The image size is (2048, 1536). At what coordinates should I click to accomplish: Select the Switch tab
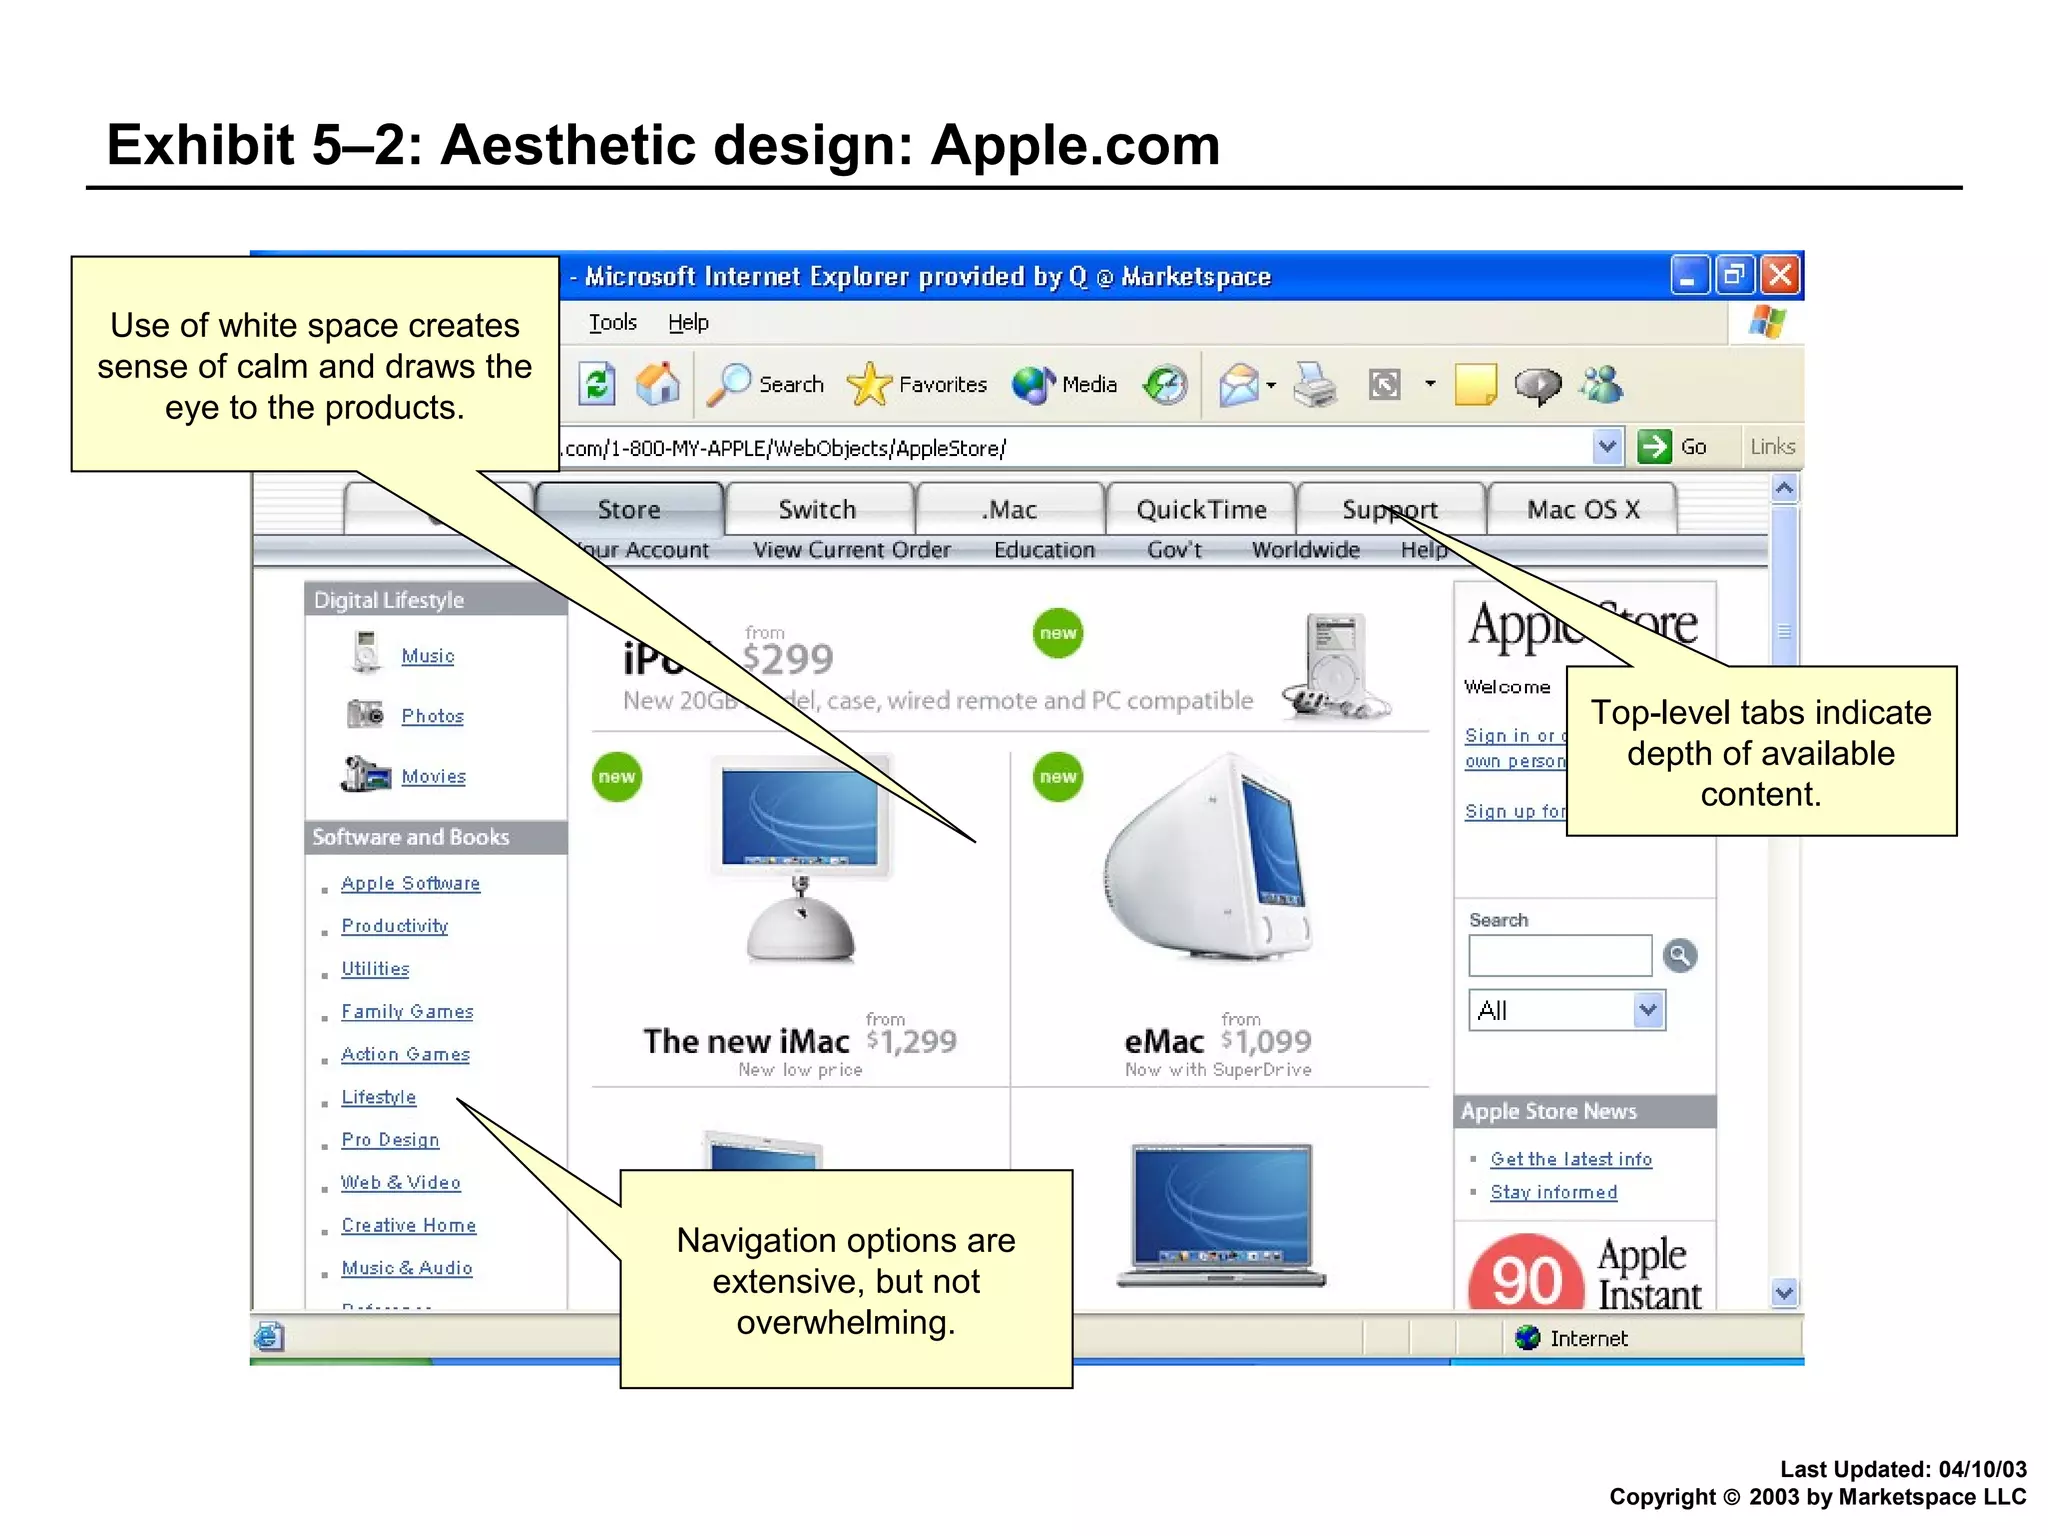(x=818, y=510)
